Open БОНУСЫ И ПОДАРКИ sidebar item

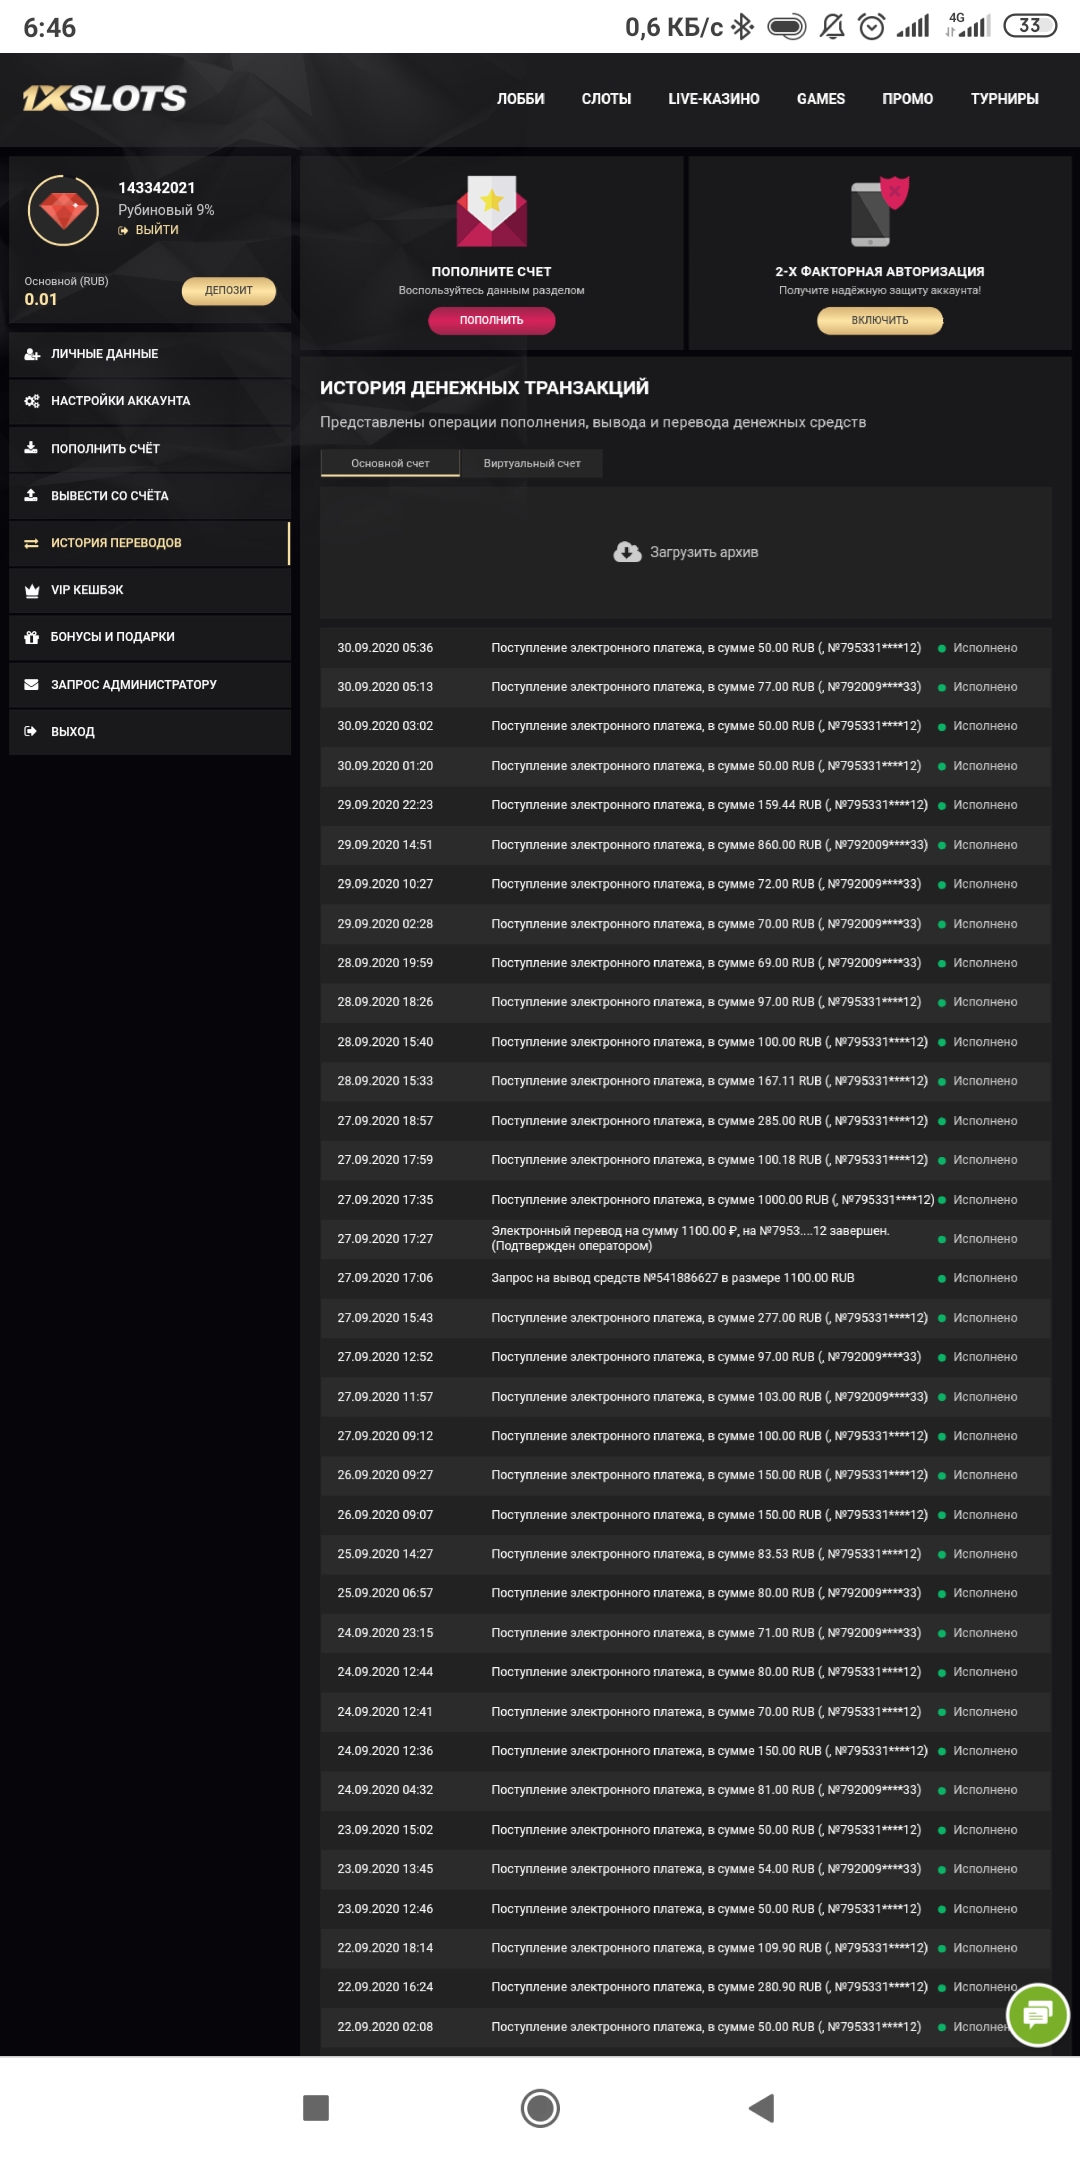[x=150, y=637]
